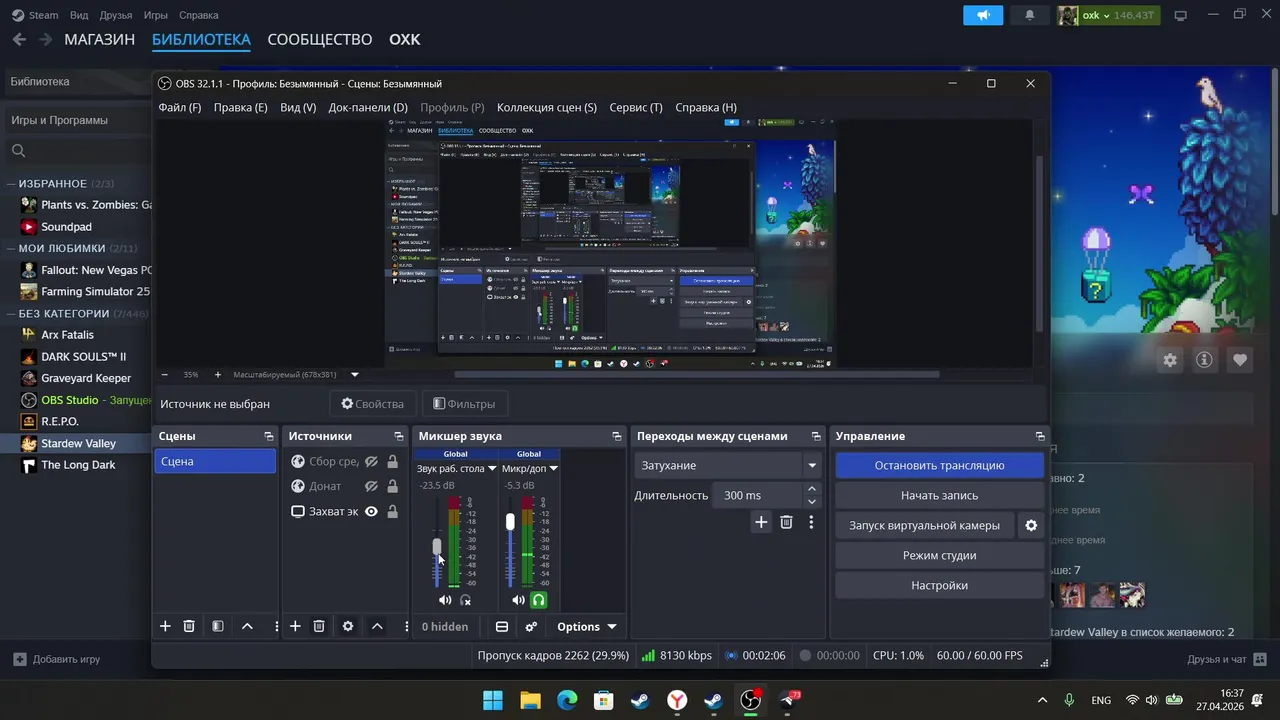Open the Док-панели (D) menu
Screen dimensions: 1280x720
368,107
